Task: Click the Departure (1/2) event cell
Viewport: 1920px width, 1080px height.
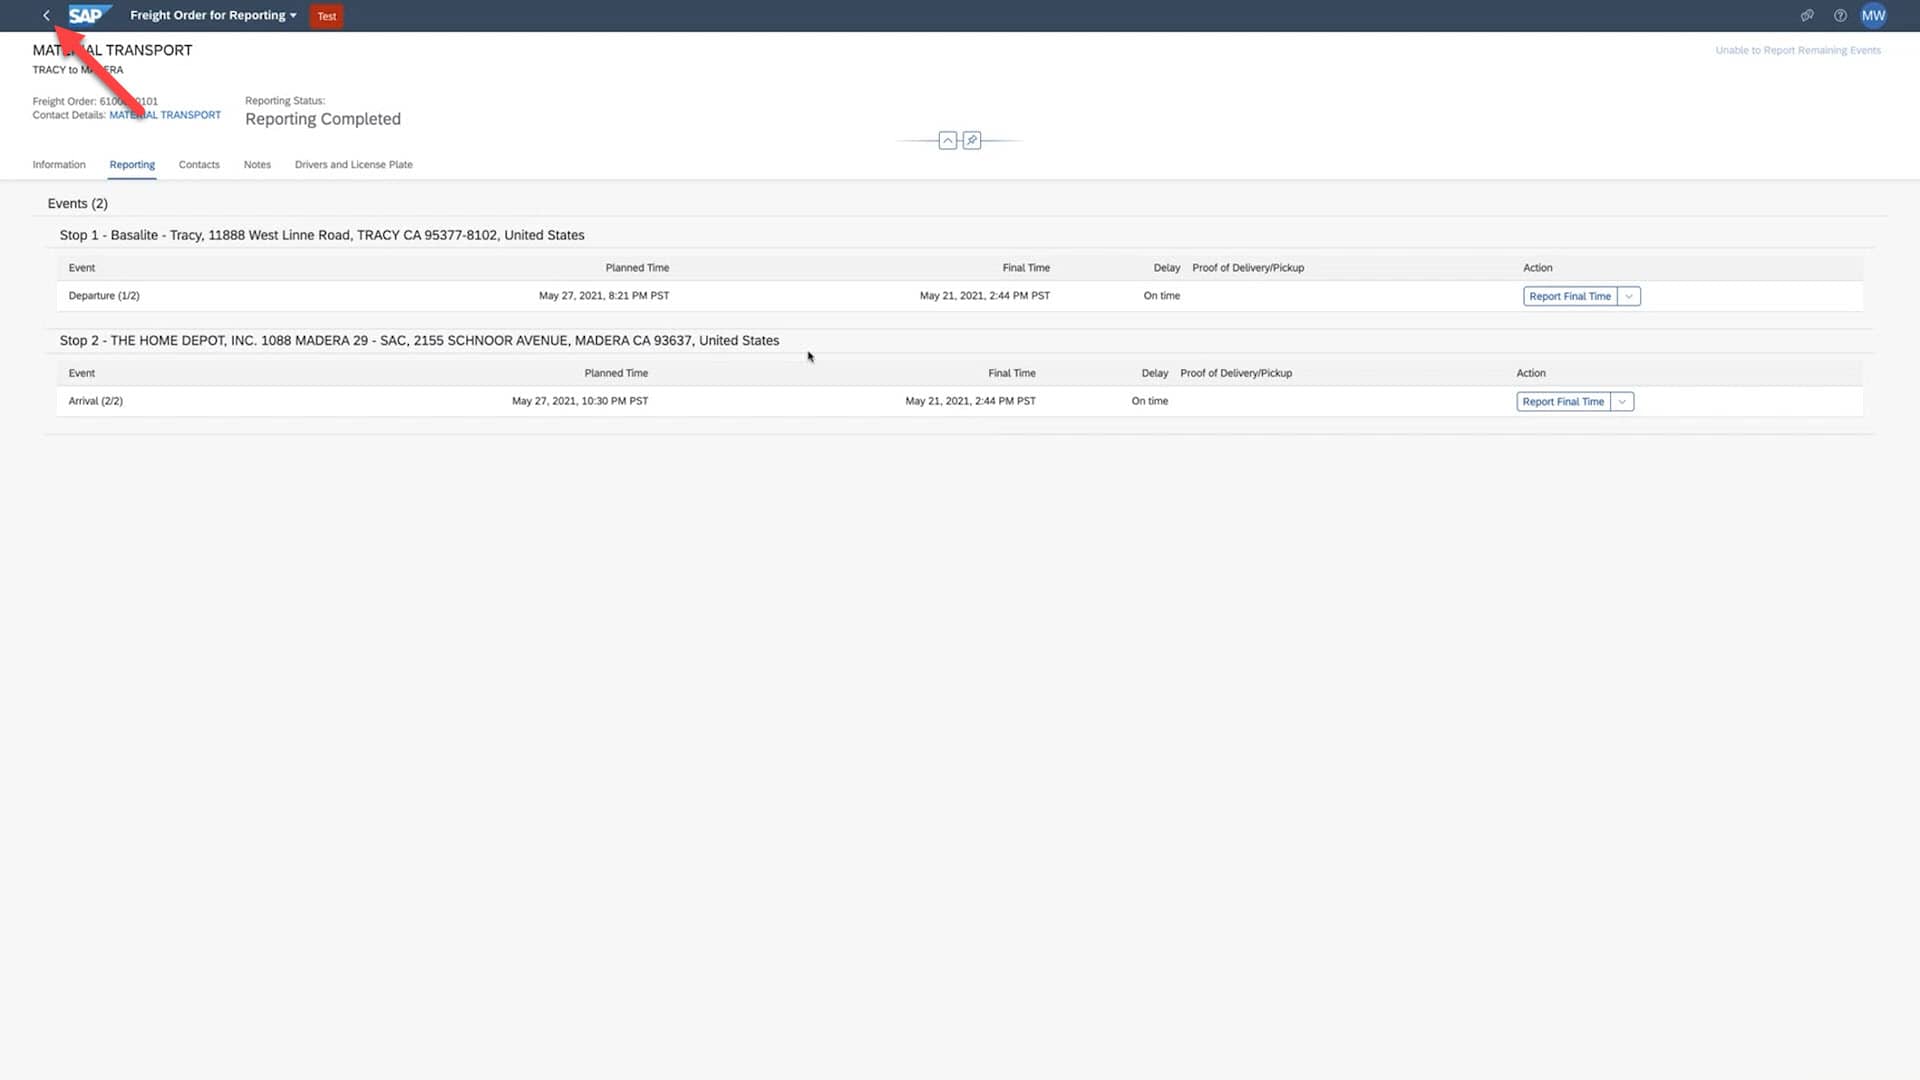Action: coord(104,296)
